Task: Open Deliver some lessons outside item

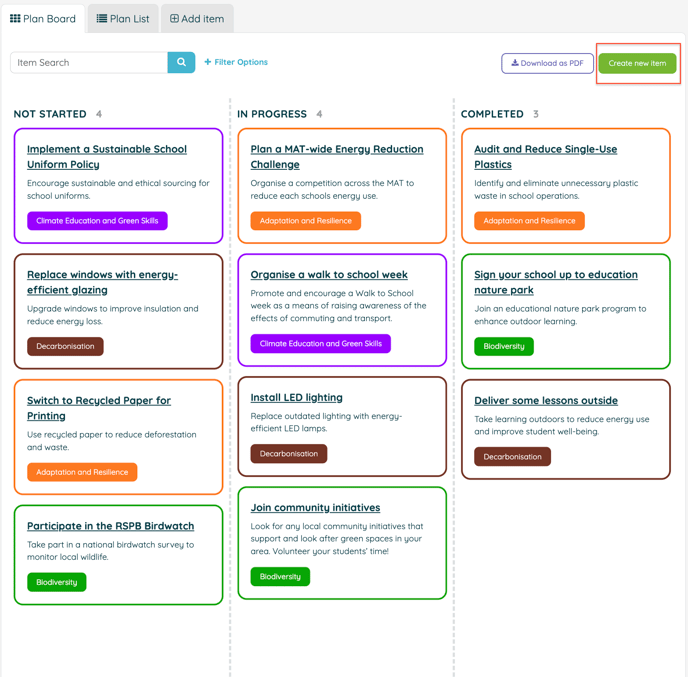Action: [546, 401]
